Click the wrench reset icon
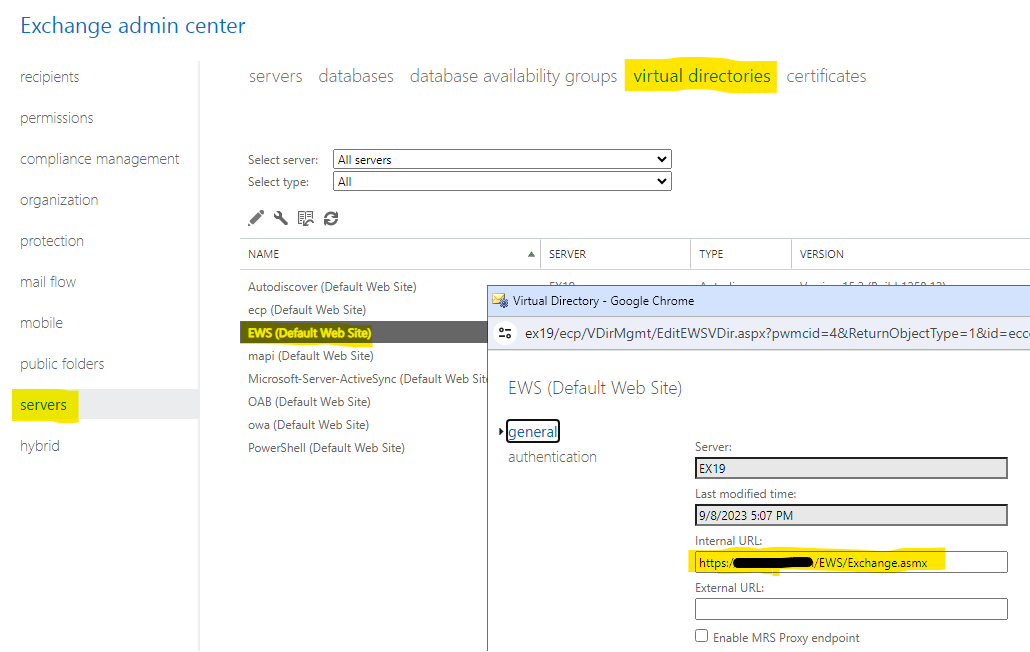 (280, 218)
